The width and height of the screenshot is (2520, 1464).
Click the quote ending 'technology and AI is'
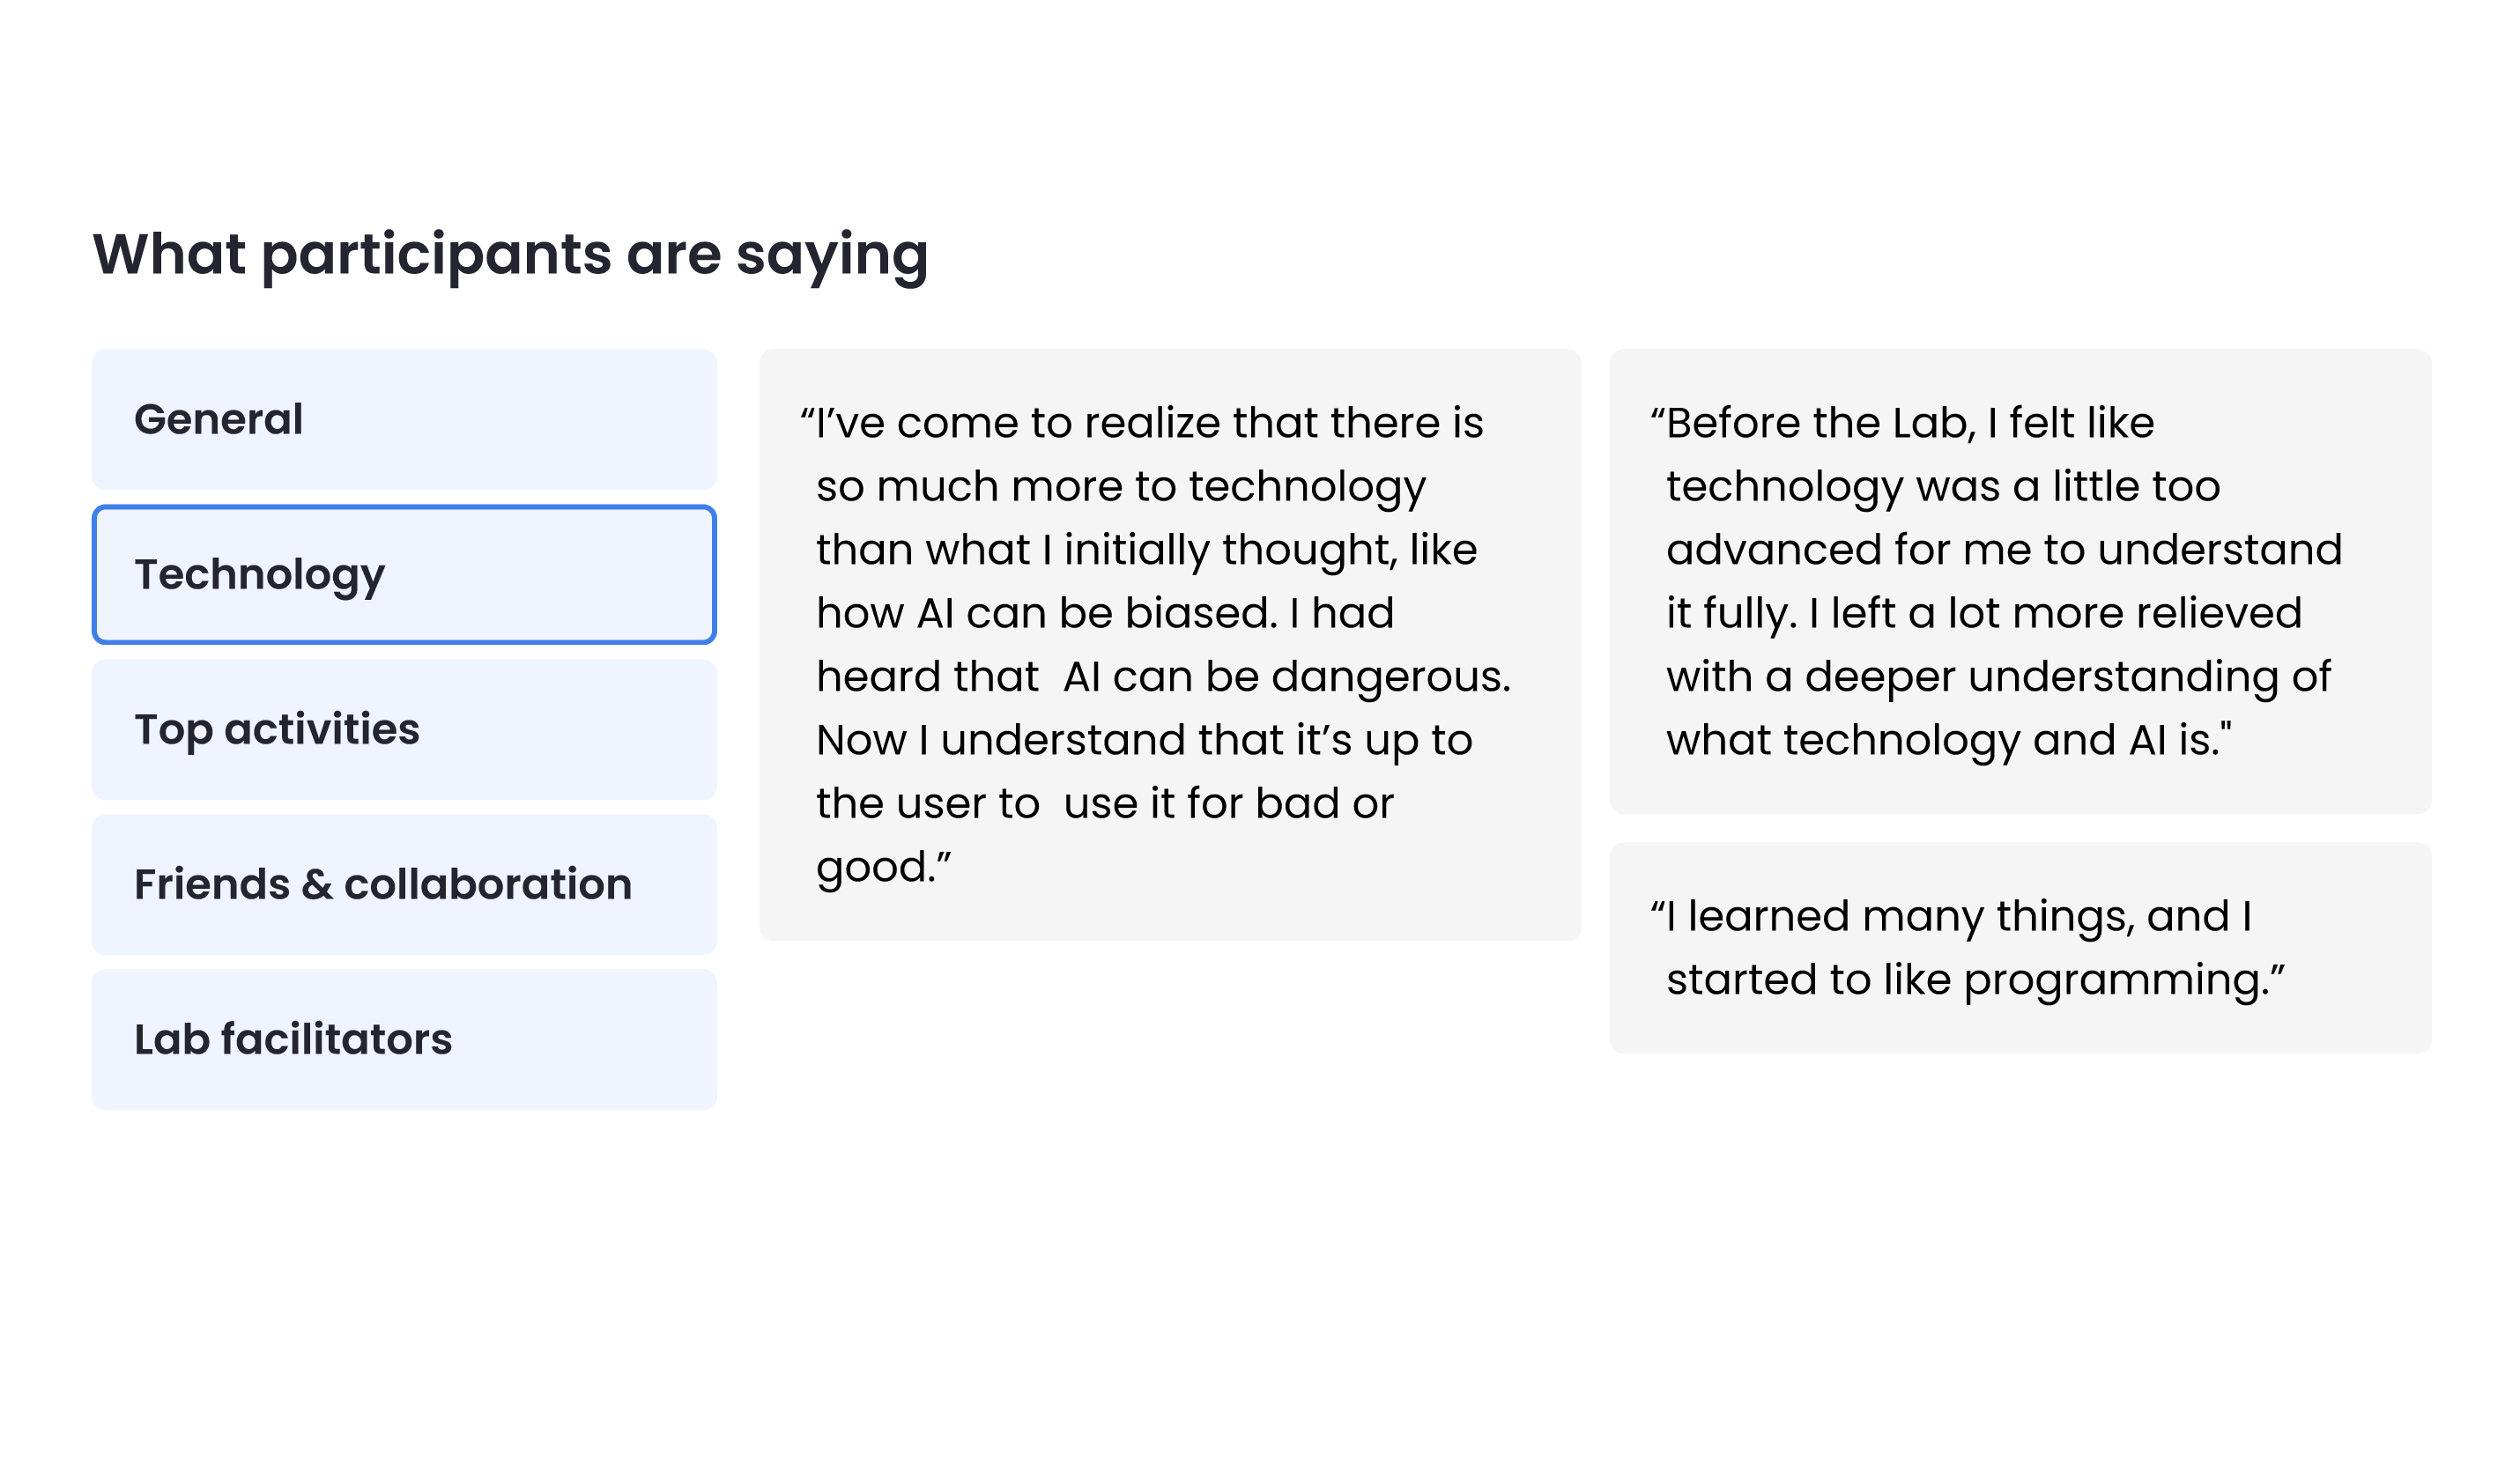pyautogui.click(x=1996, y=582)
